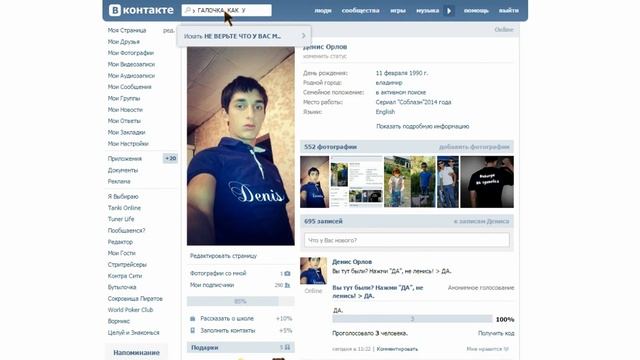This screenshot has width=640, height=360.
Task: Open the Мои Гости app
Action: [x=121, y=253]
